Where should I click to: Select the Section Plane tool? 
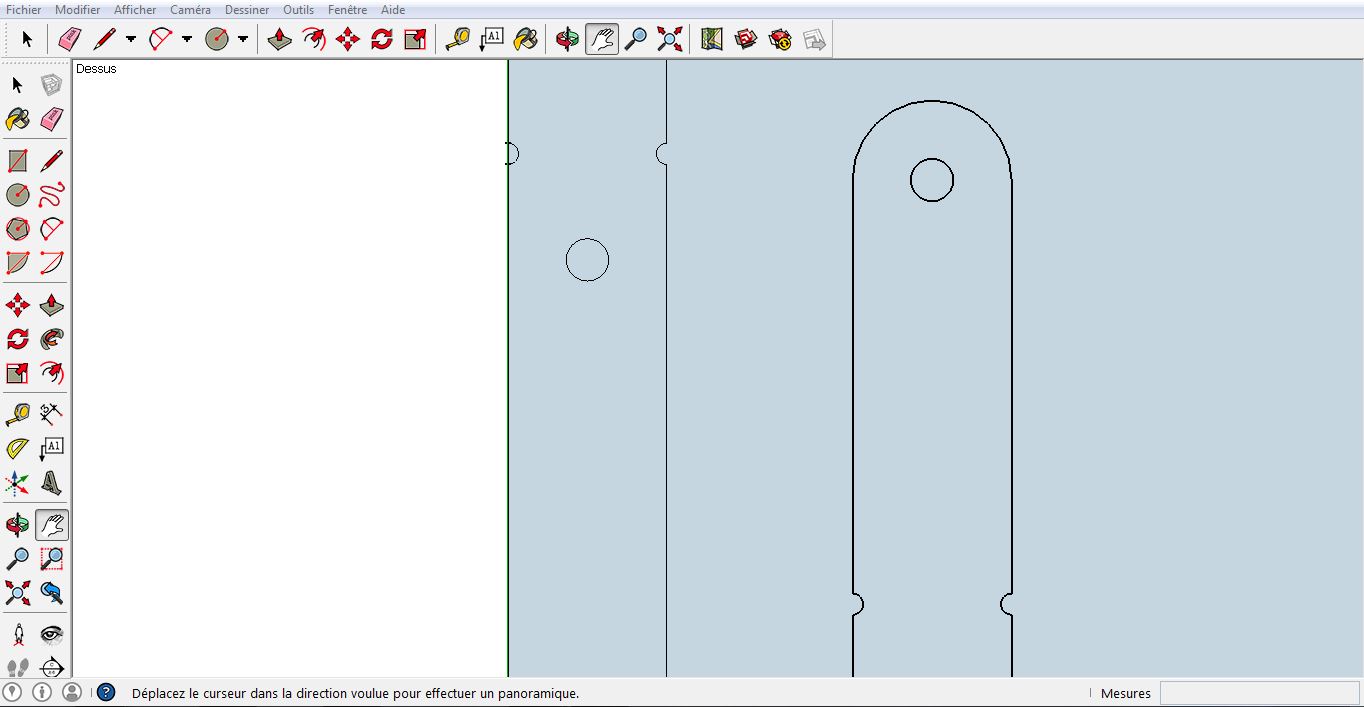52,667
